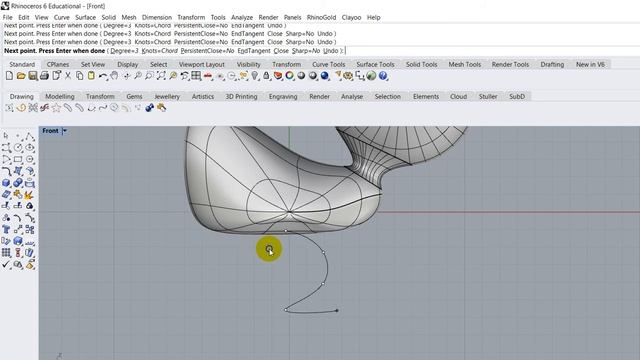This screenshot has width=640, height=360.
Task: Click the Text object T icon
Action: [6, 229]
